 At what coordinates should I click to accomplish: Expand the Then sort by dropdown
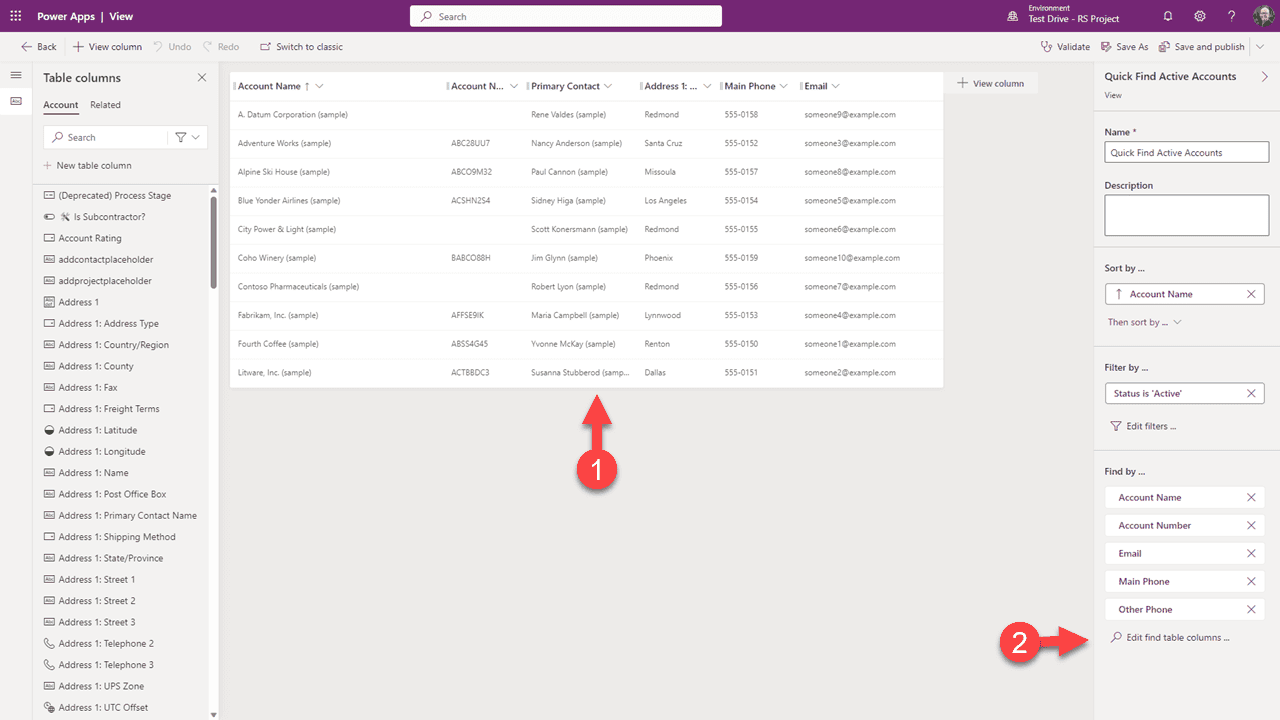(1144, 322)
